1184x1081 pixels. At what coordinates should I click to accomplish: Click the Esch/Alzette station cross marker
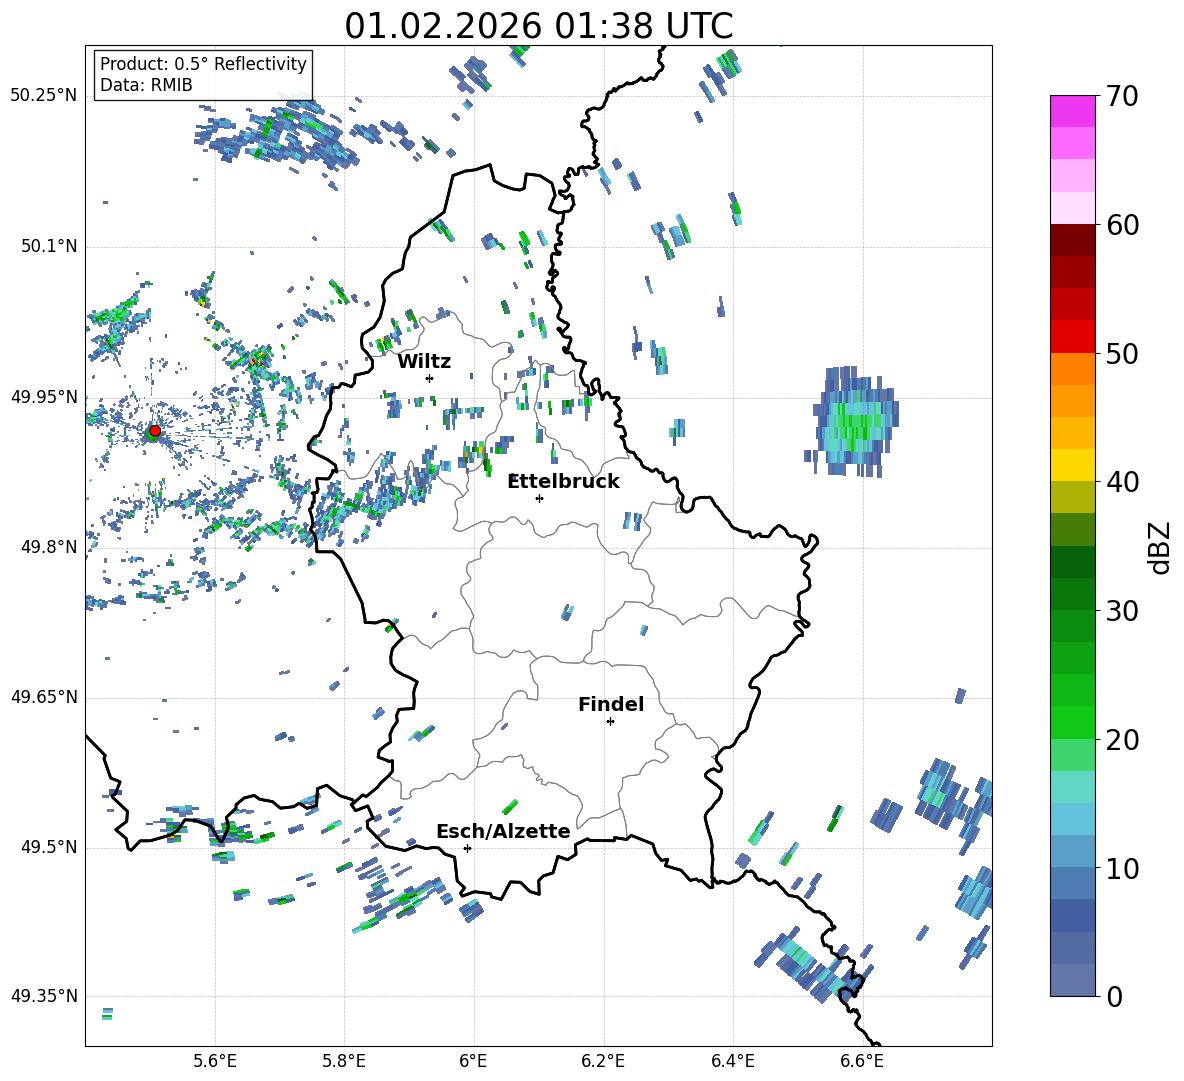467,848
